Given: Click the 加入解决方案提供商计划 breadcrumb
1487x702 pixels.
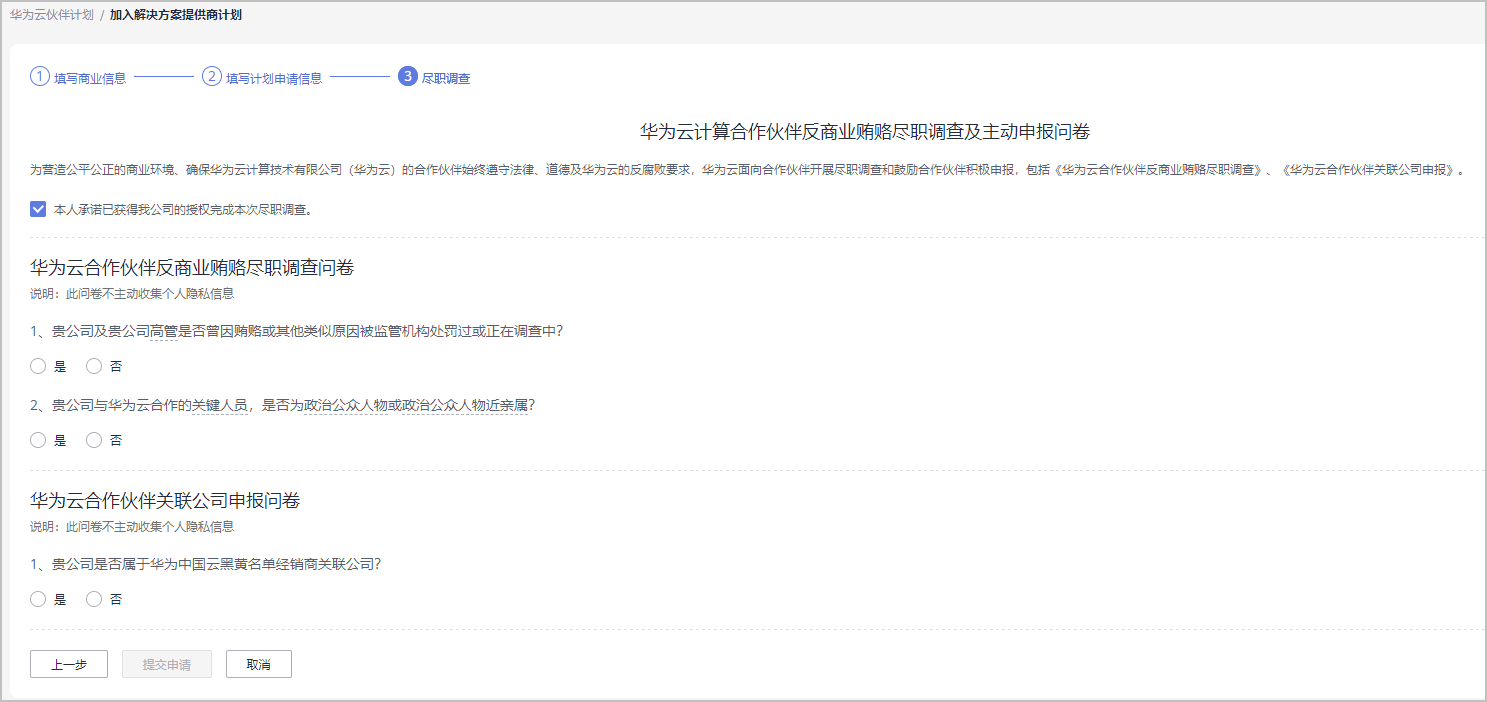Looking at the screenshot, I should (x=175, y=15).
